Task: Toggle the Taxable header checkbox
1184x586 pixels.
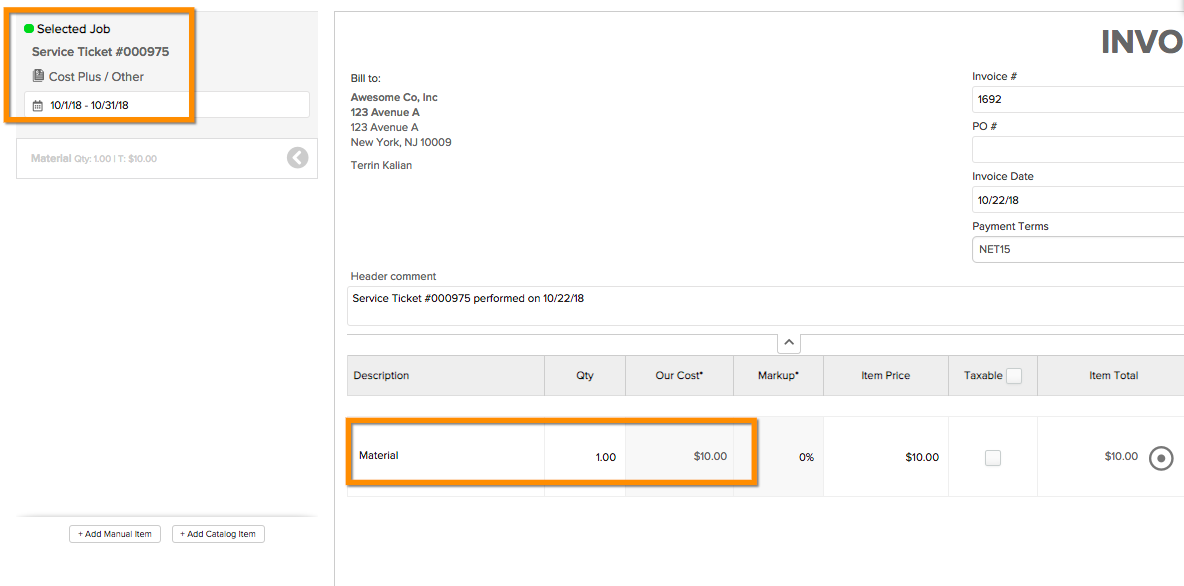Action: (x=1014, y=375)
